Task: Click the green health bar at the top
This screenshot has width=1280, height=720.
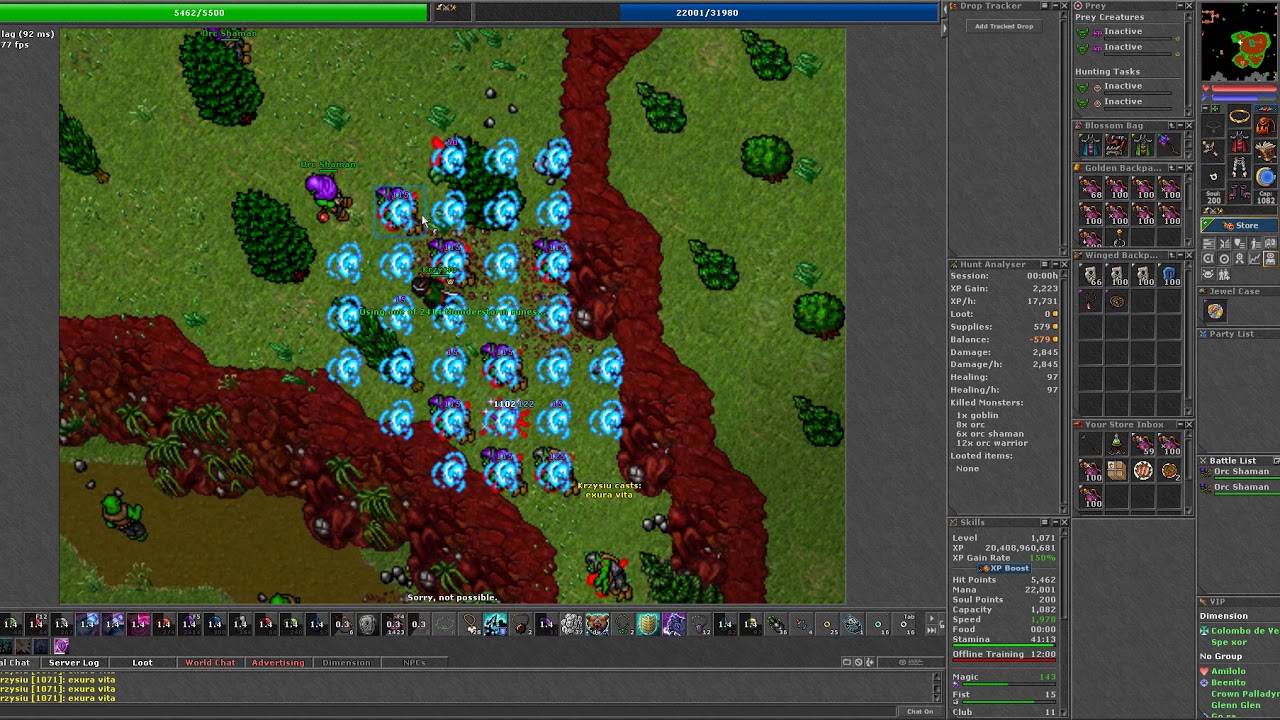Action: (213, 12)
